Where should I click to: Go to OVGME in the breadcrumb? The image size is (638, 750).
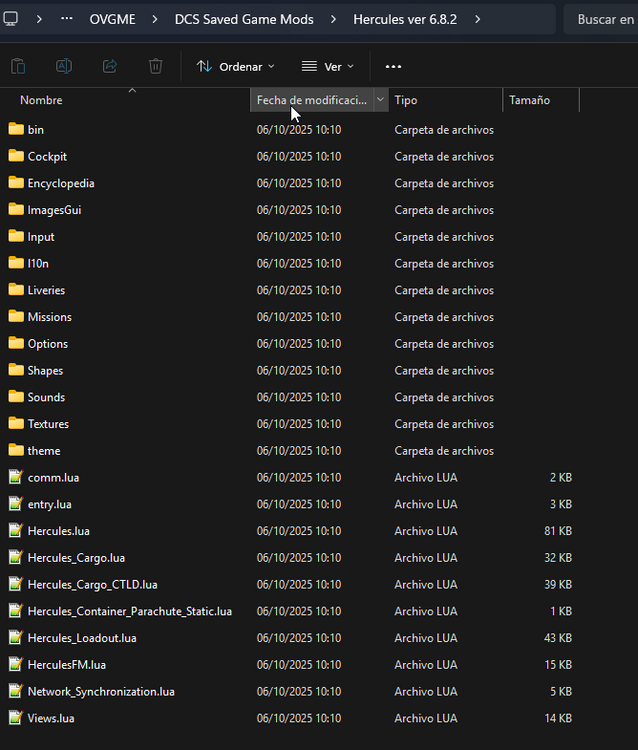(x=112, y=19)
